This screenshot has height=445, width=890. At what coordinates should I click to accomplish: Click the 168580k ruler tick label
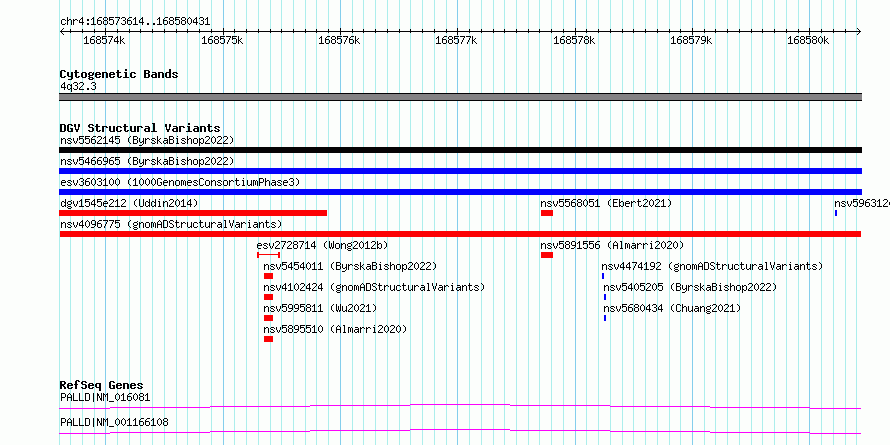pos(808,40)
